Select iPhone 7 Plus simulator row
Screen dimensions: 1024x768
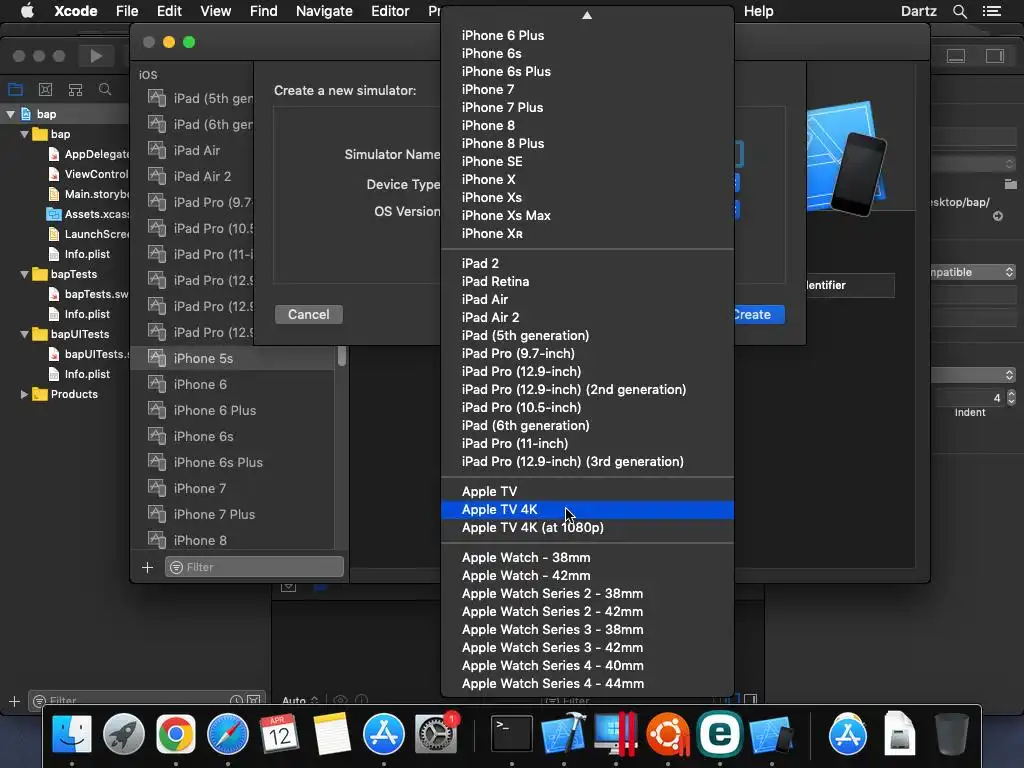point(234,514)
